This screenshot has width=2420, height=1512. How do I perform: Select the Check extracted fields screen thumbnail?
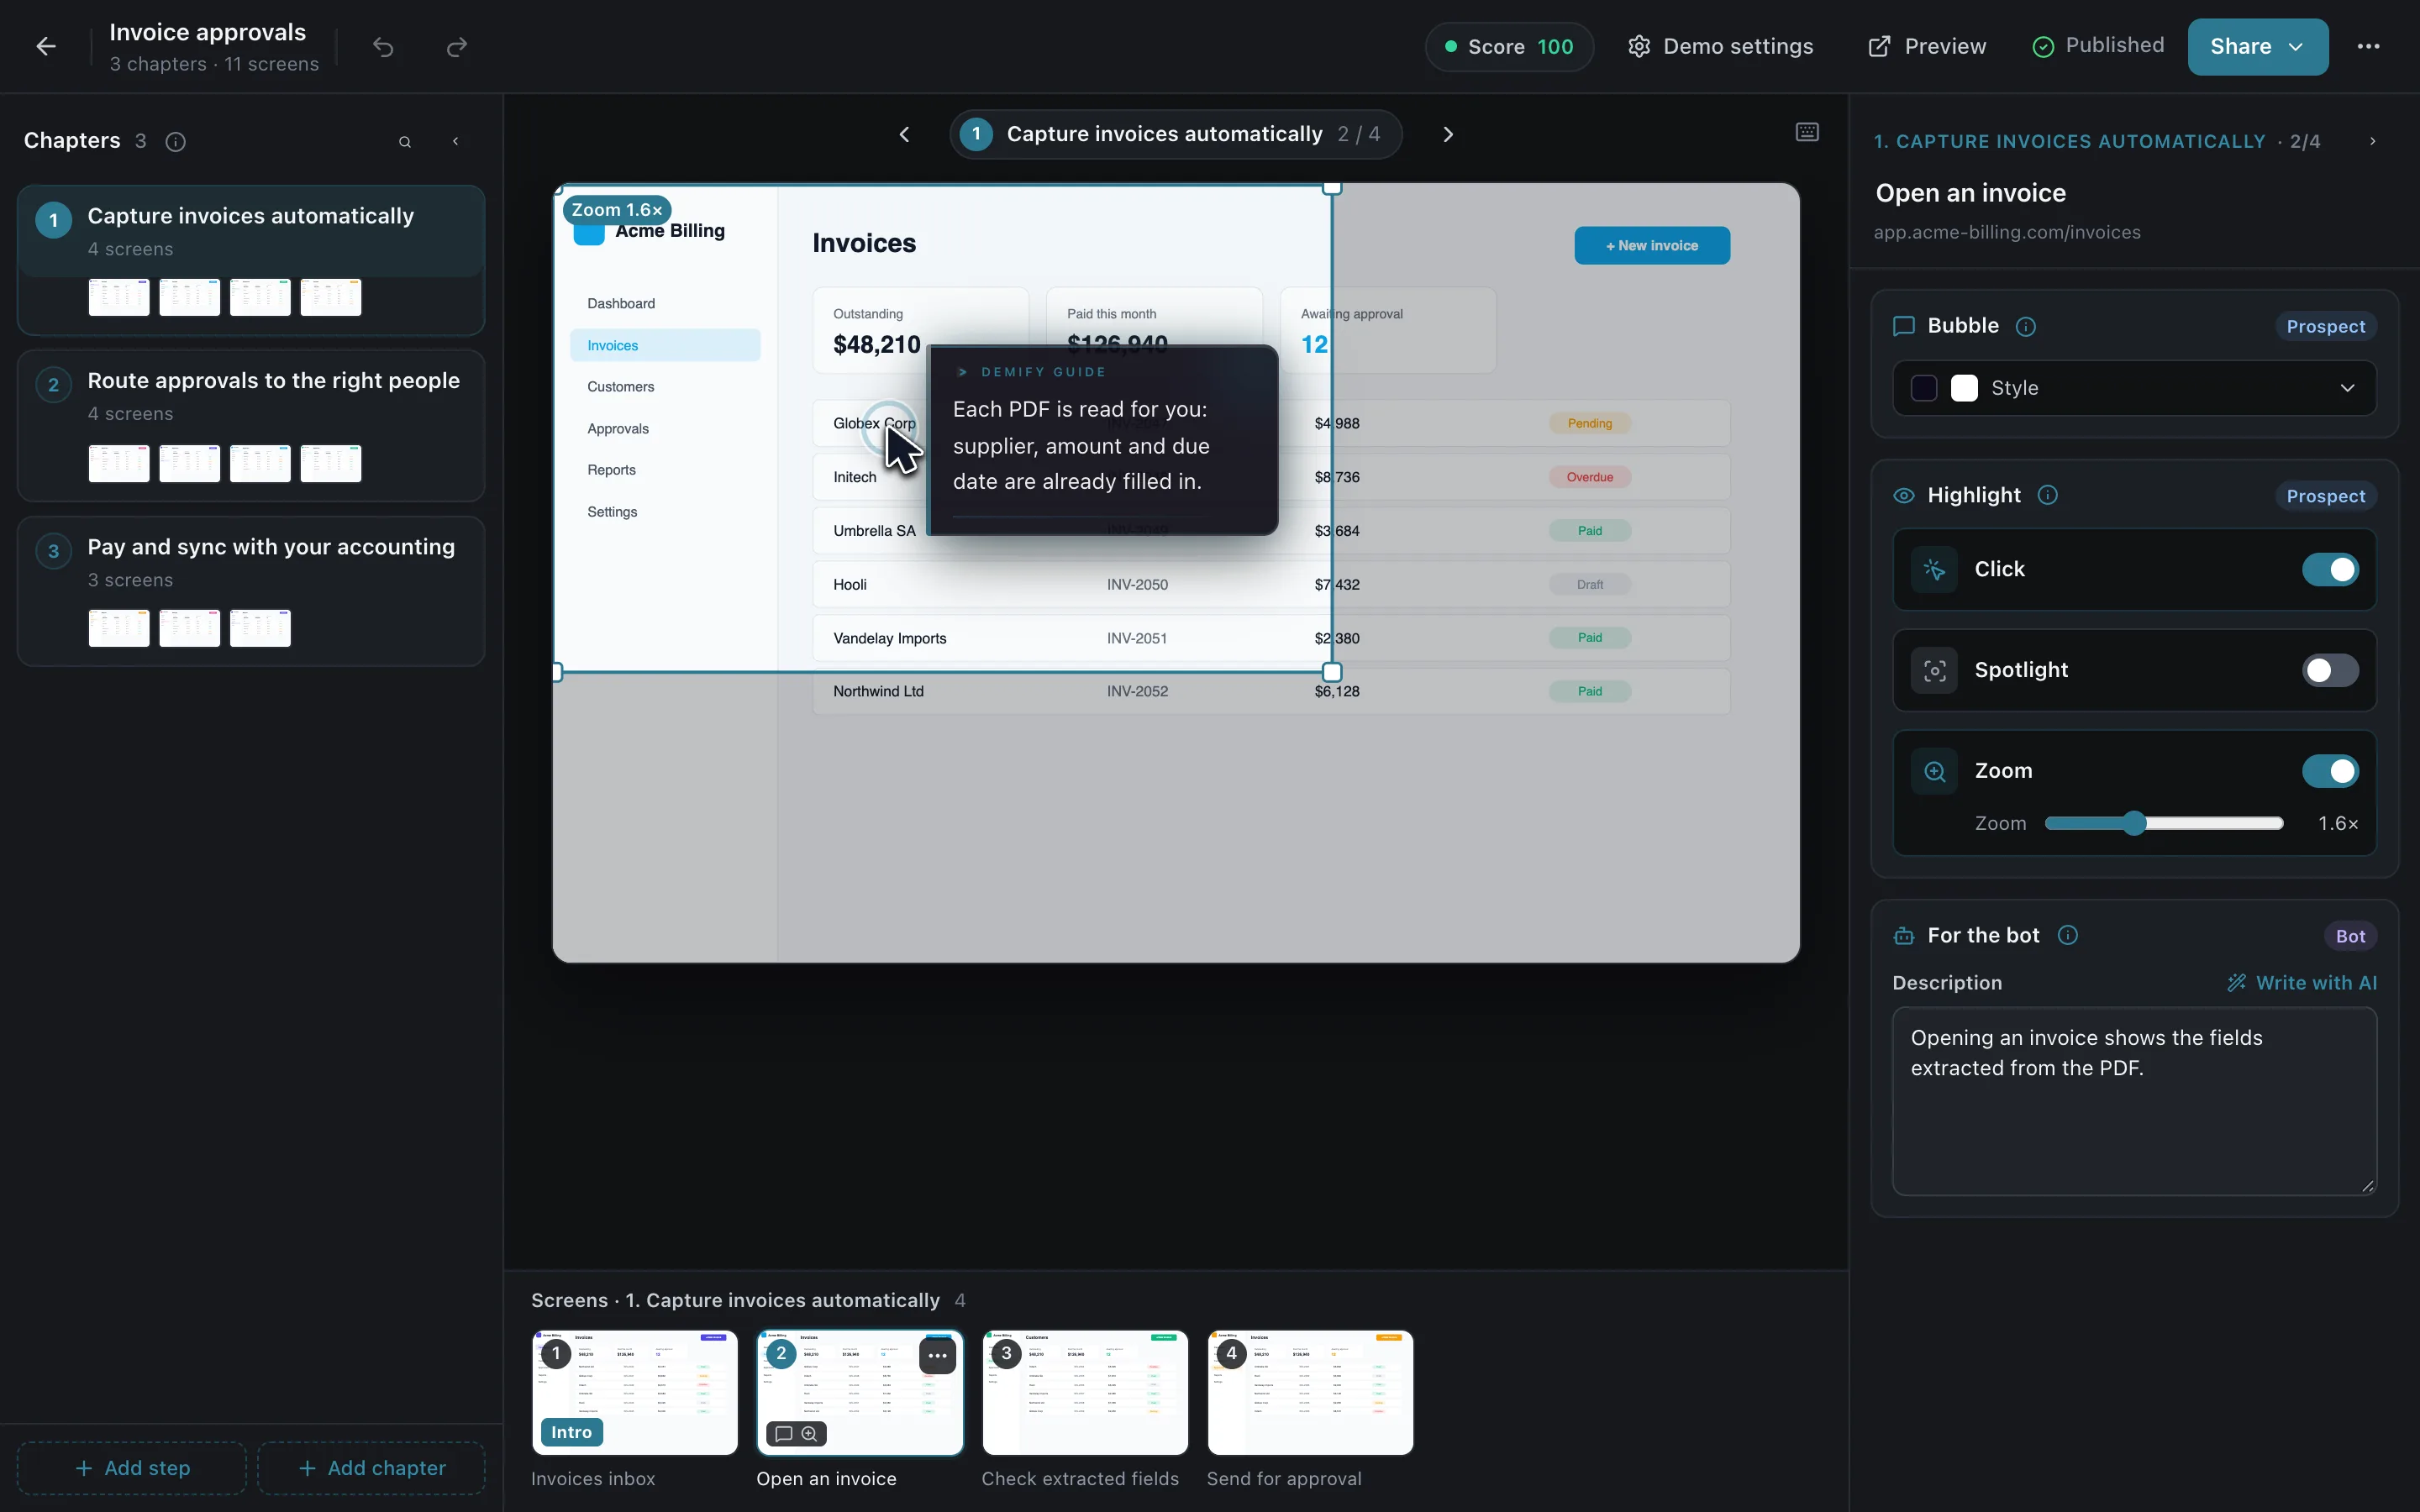pos(1085,1392)
